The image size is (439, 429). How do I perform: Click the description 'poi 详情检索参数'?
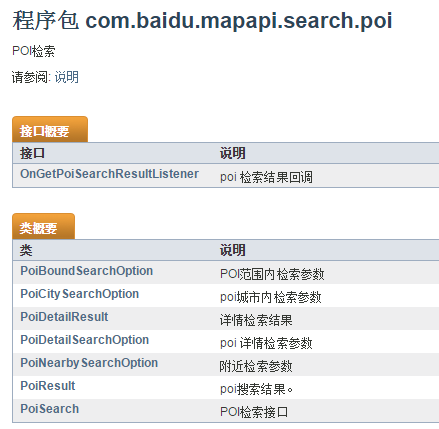pyautogui.click(x=266, y=343)
